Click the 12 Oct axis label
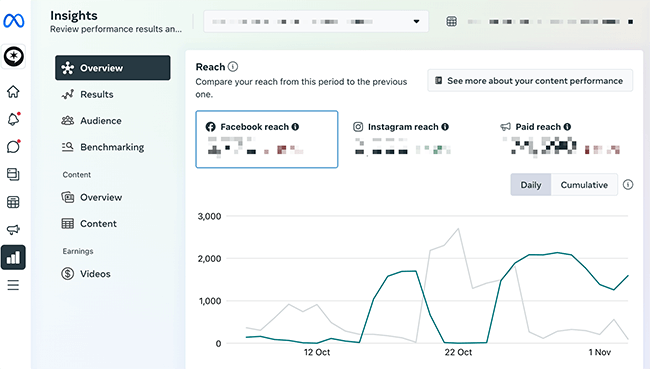The width and height of the screenshot is (650, 369). click(x=317, y=352)
